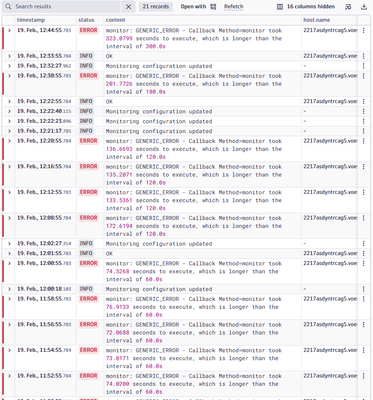
Task: Open row menu for the 12:01:55 record
Action: point(363,253)
